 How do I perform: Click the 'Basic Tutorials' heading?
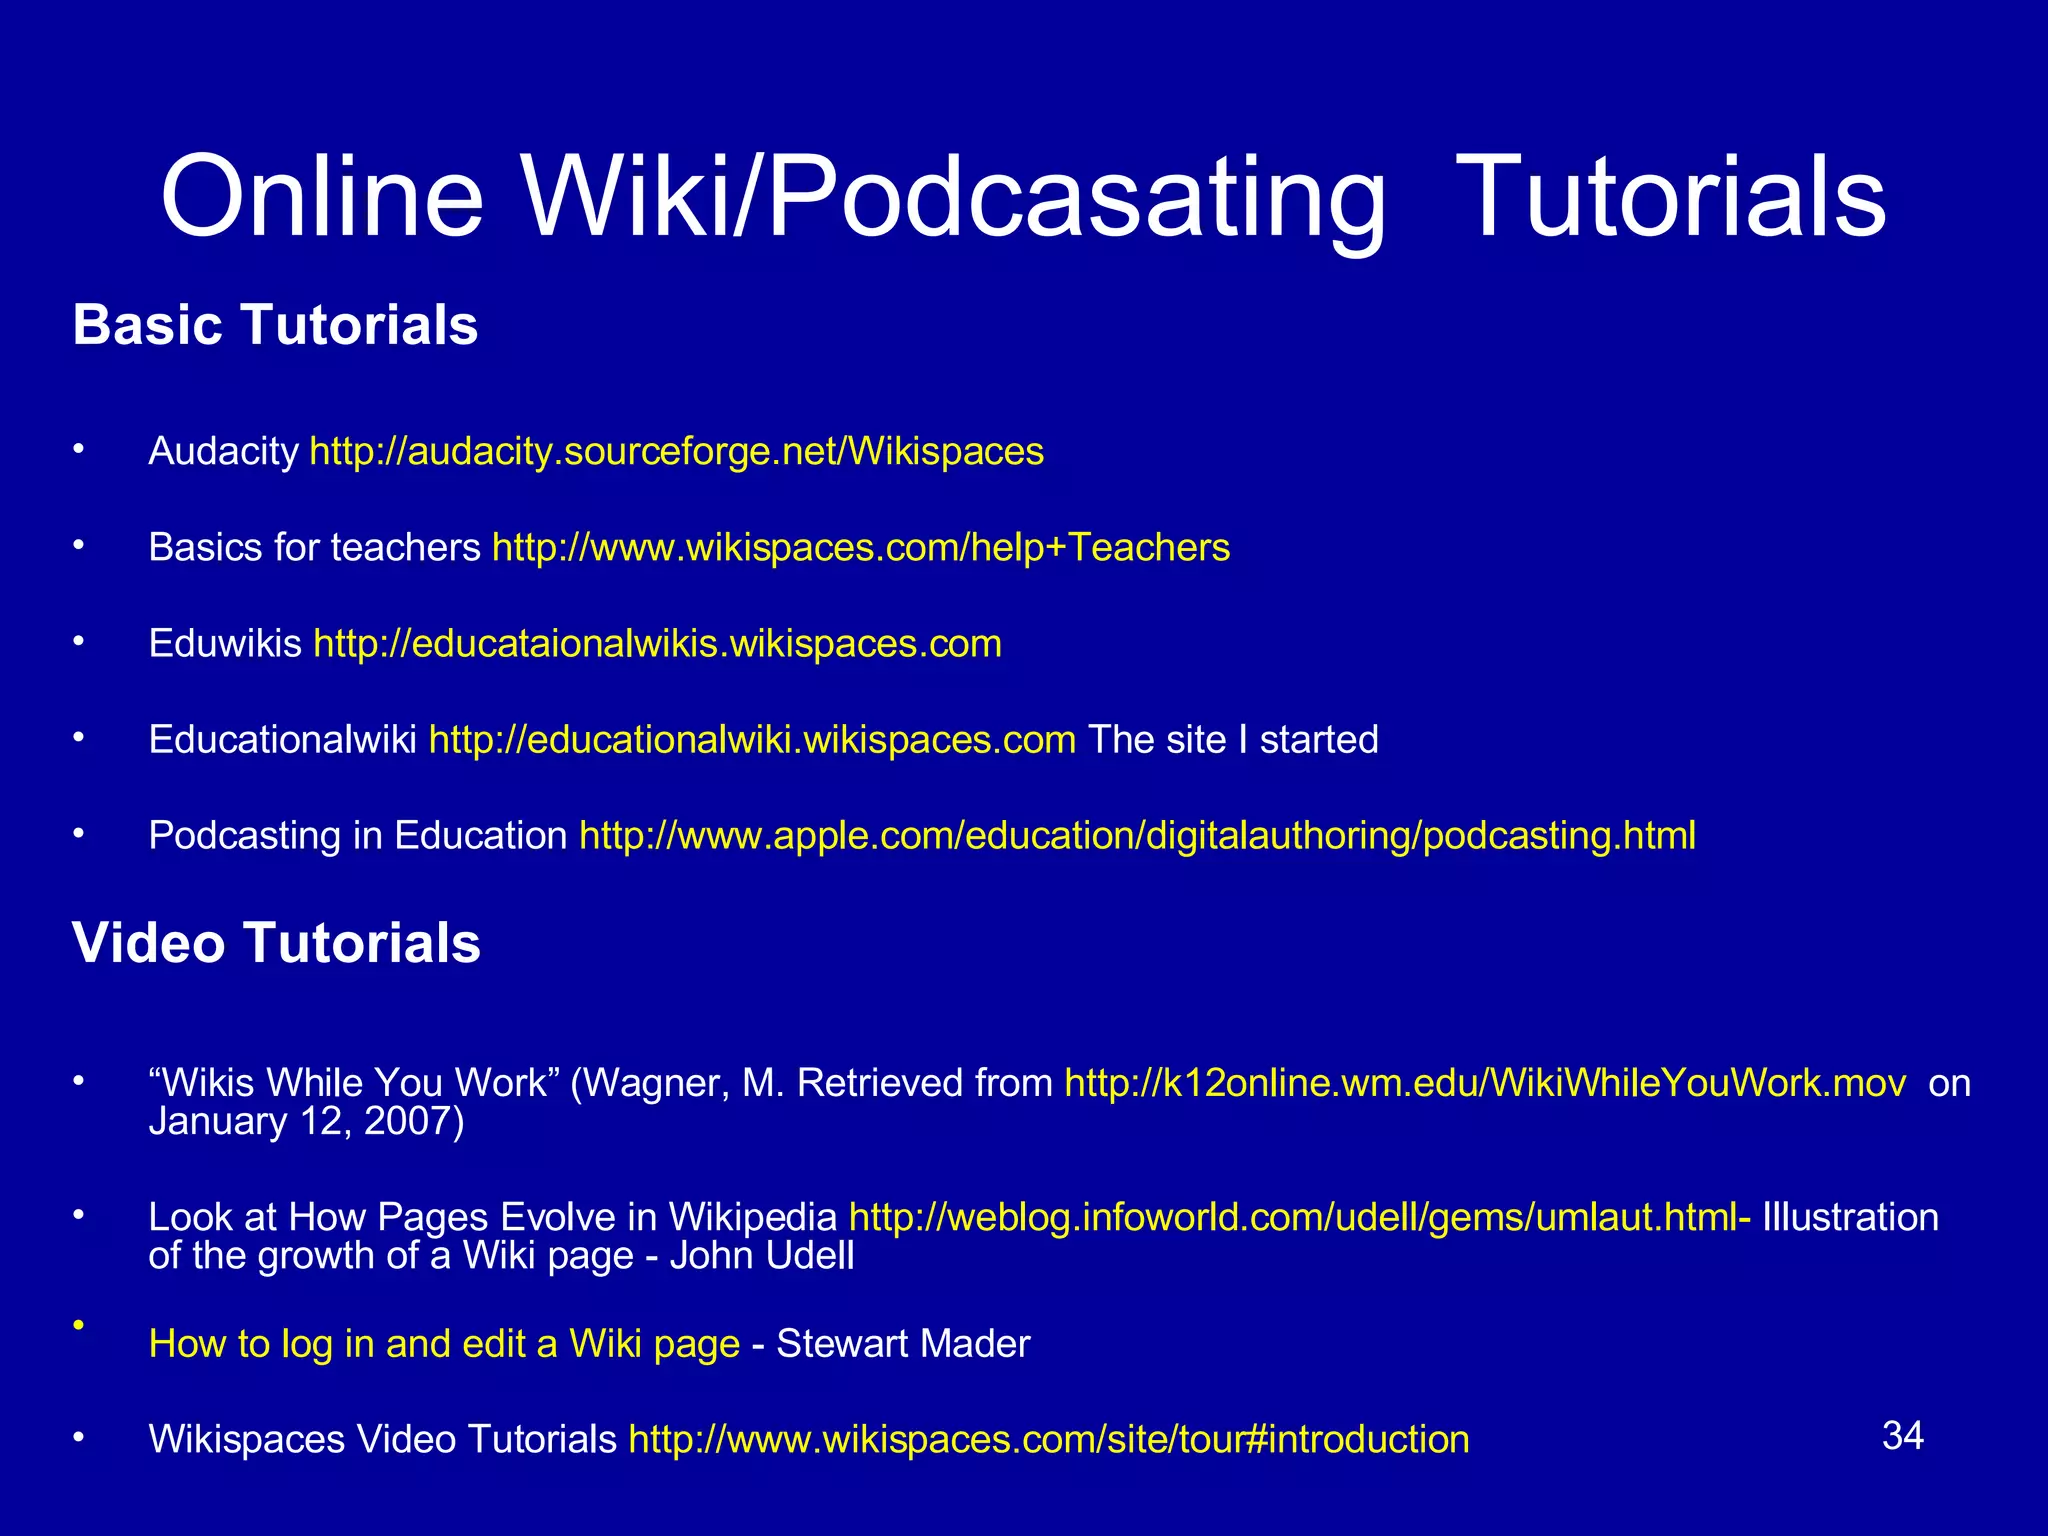pyautogui.click(x=275, y=326)
